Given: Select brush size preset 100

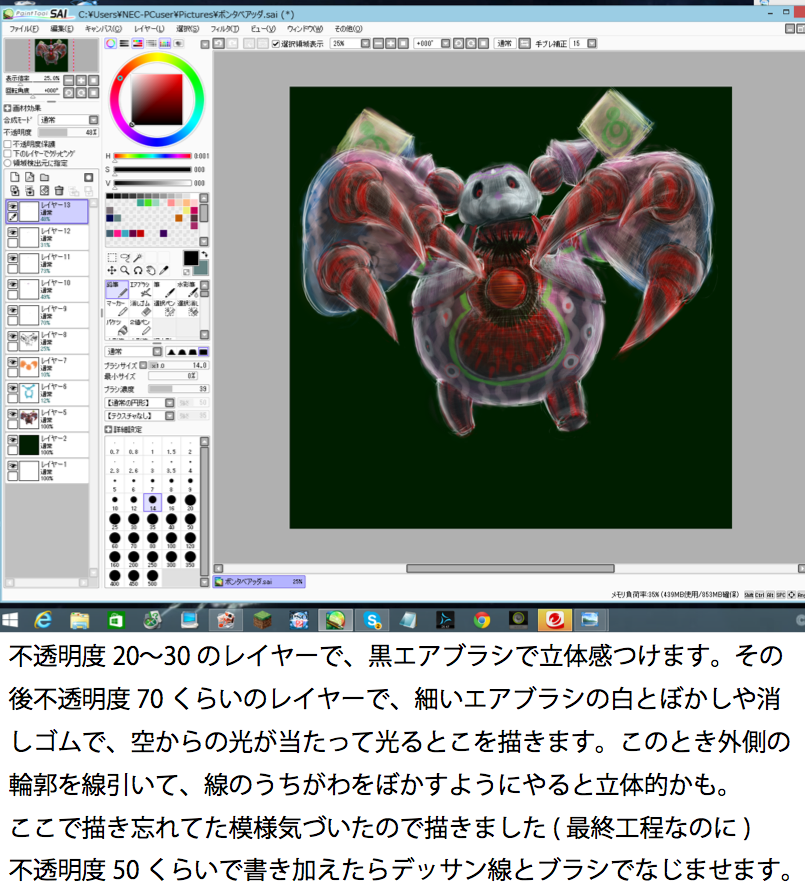Looking at the screenshot, I should 172,540.
